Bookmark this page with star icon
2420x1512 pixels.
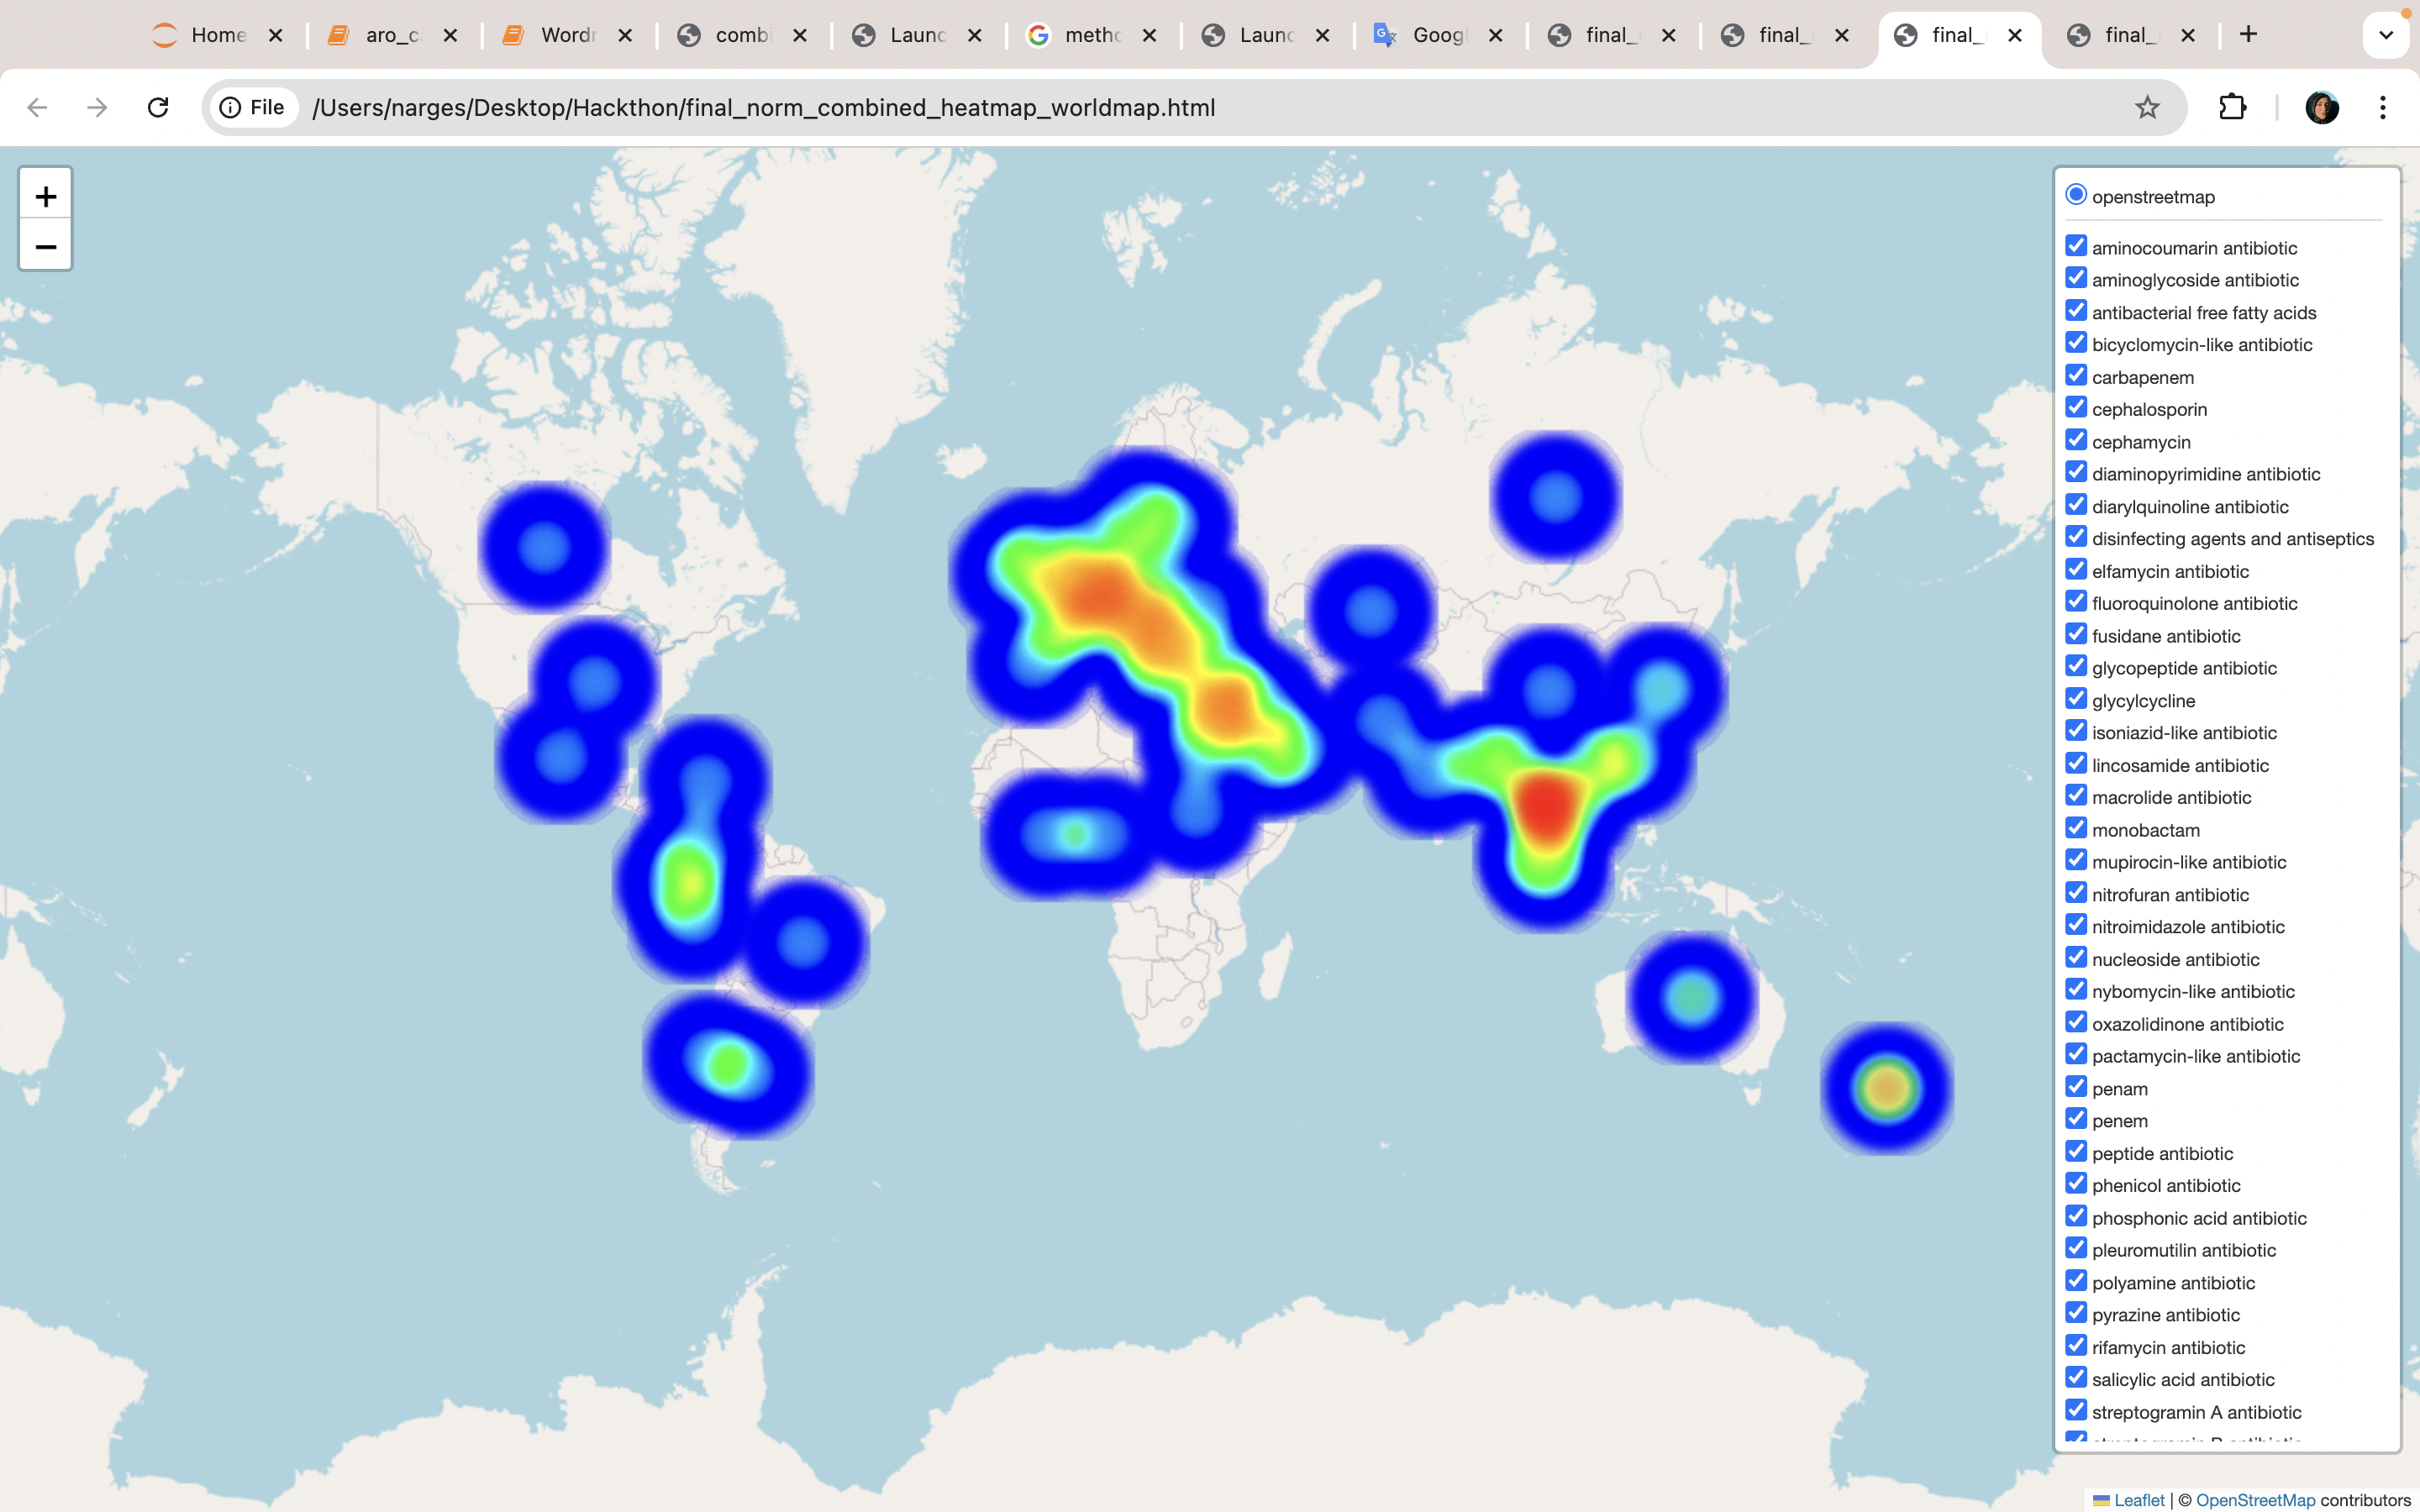2147,107
